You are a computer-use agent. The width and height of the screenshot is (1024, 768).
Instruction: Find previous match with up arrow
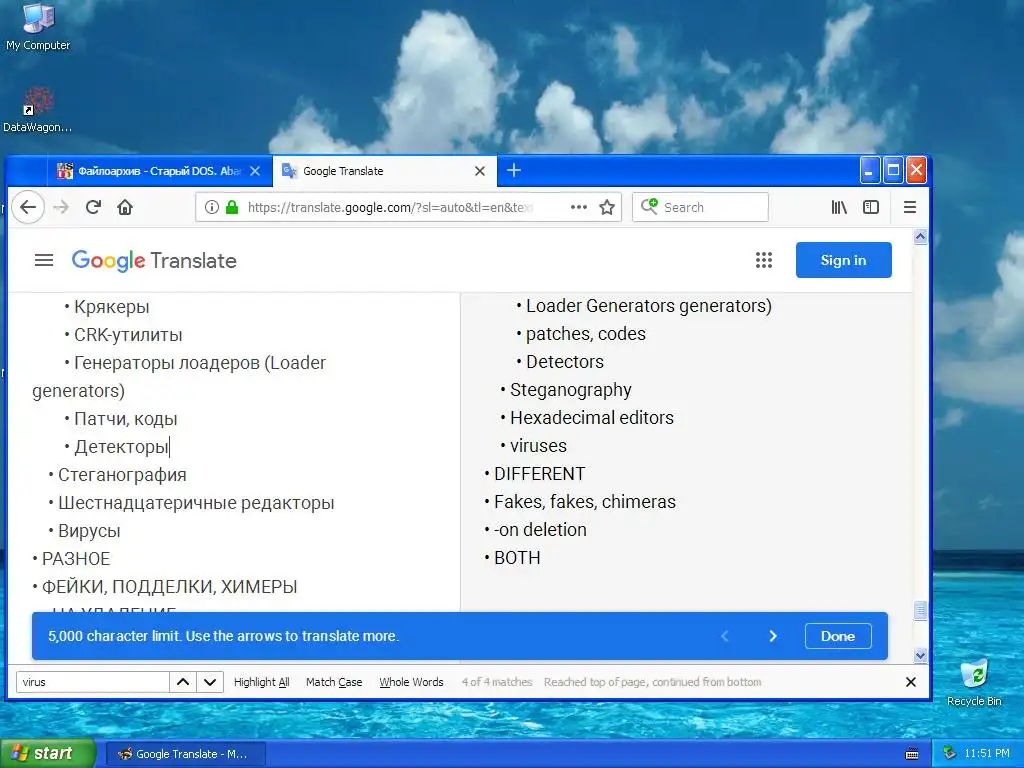183,682
